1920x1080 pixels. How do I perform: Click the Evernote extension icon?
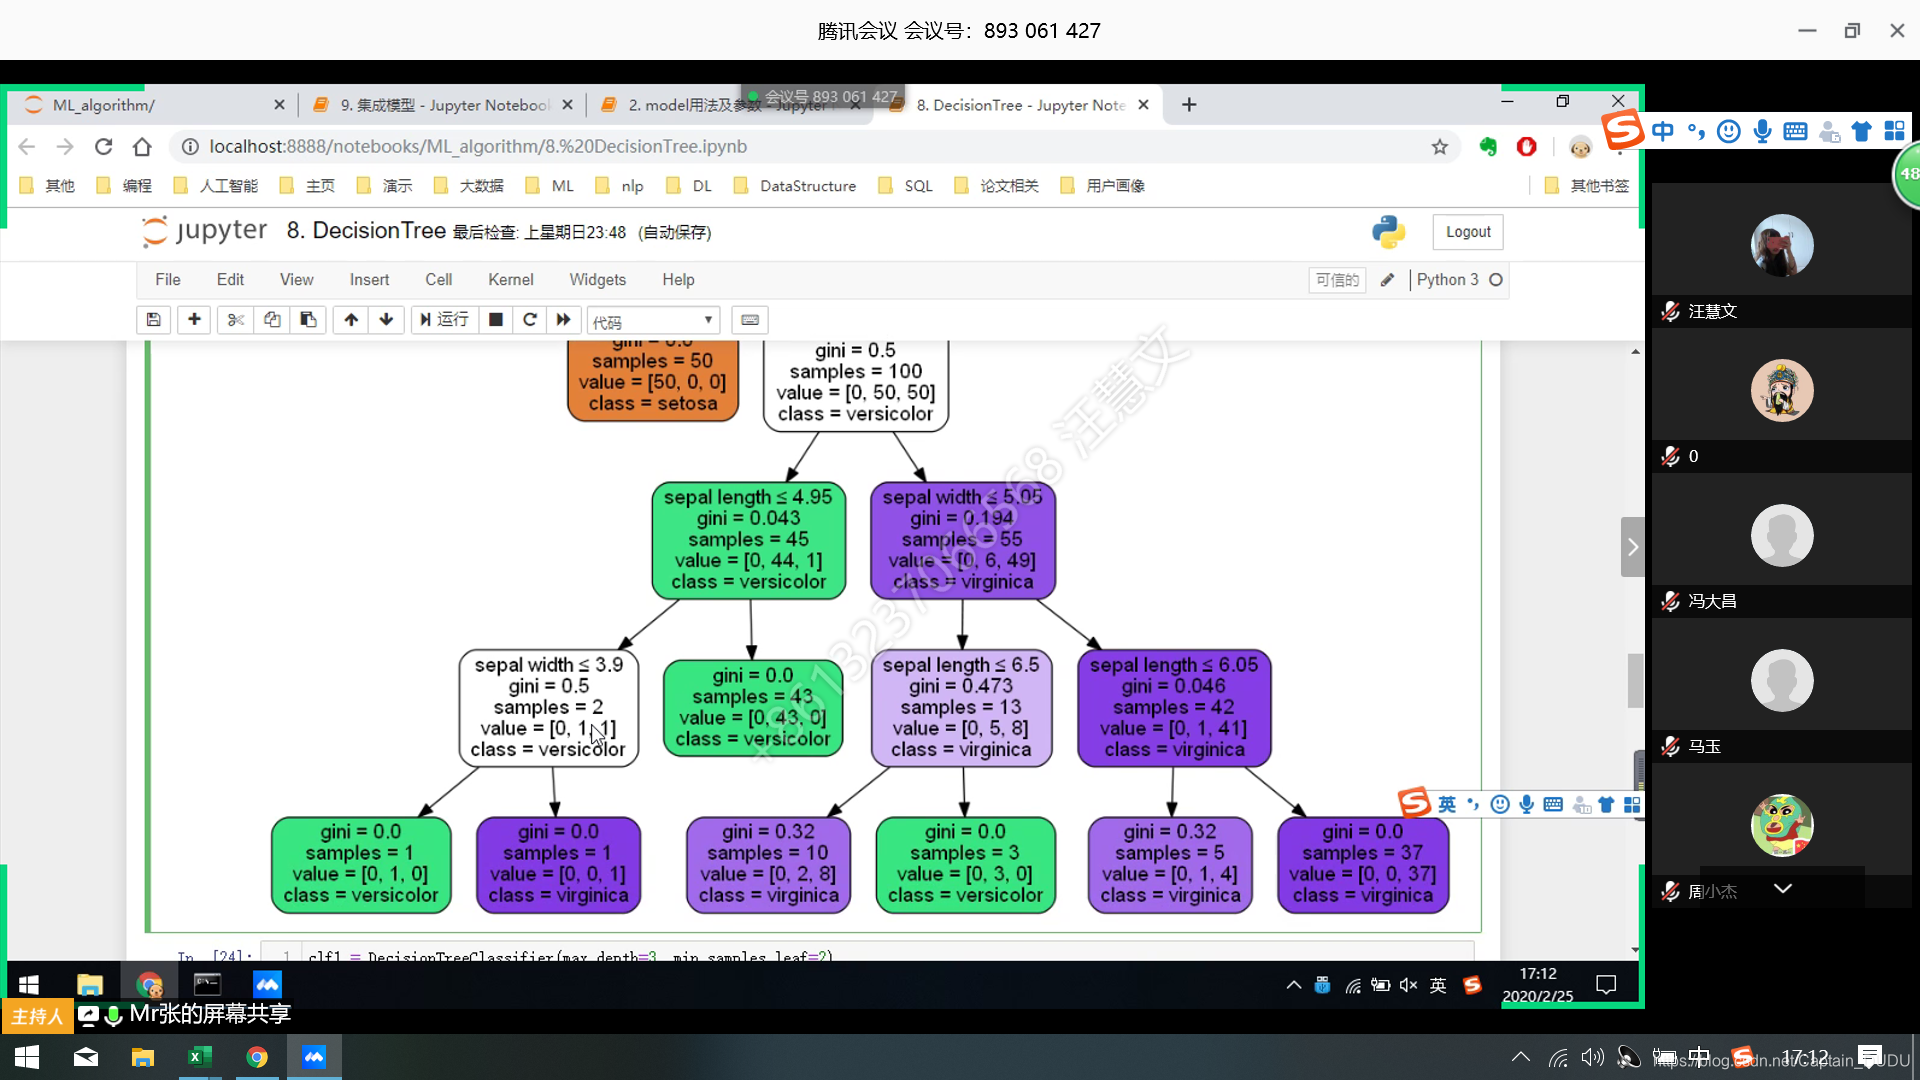tap(1488, 147)
